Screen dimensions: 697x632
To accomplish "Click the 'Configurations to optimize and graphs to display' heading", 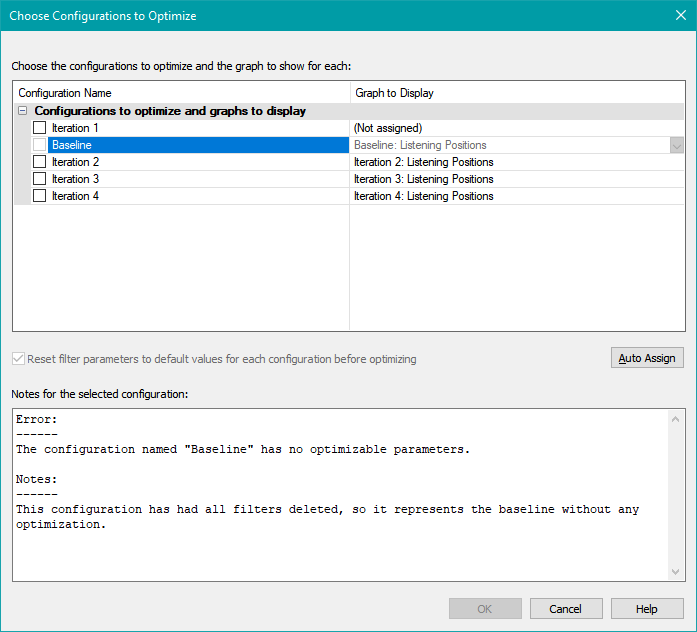I will coord(170,111).
